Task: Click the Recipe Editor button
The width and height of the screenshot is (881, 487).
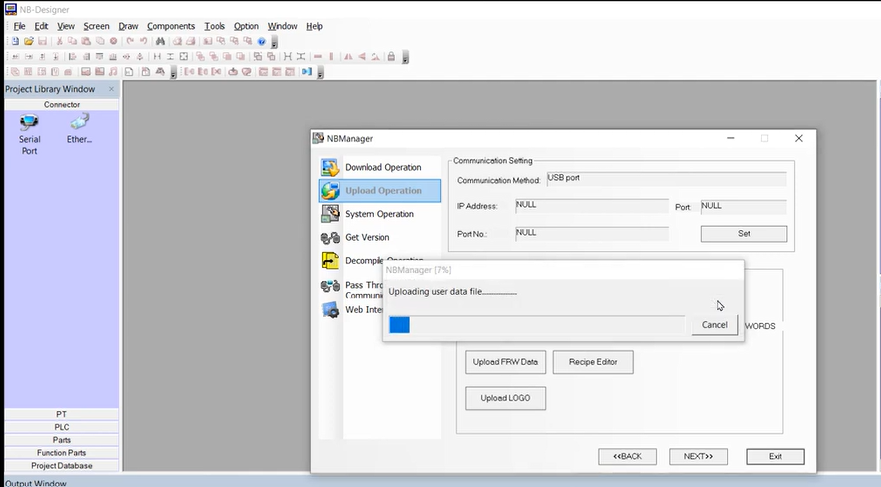Action: (x=593, y=362)
